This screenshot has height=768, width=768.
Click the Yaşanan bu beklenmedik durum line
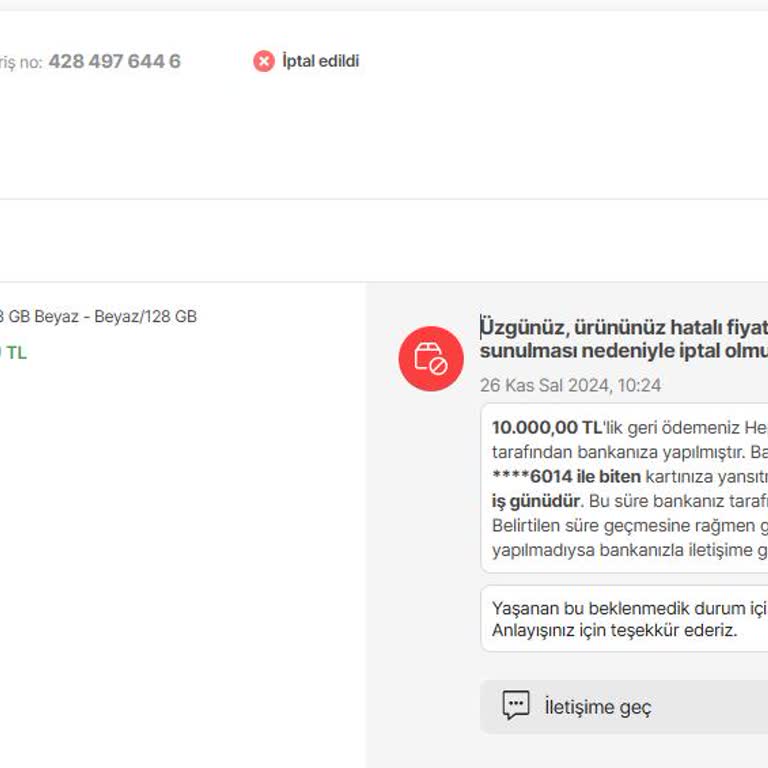pyautogui.click(x=629, y=608)
